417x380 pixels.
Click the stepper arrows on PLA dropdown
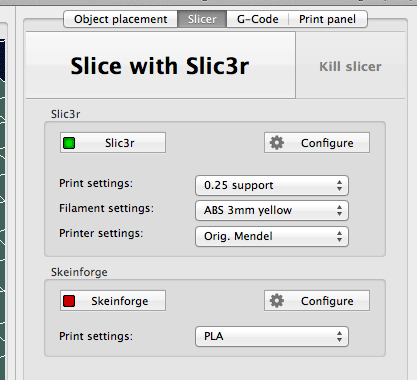click(339, 336)
